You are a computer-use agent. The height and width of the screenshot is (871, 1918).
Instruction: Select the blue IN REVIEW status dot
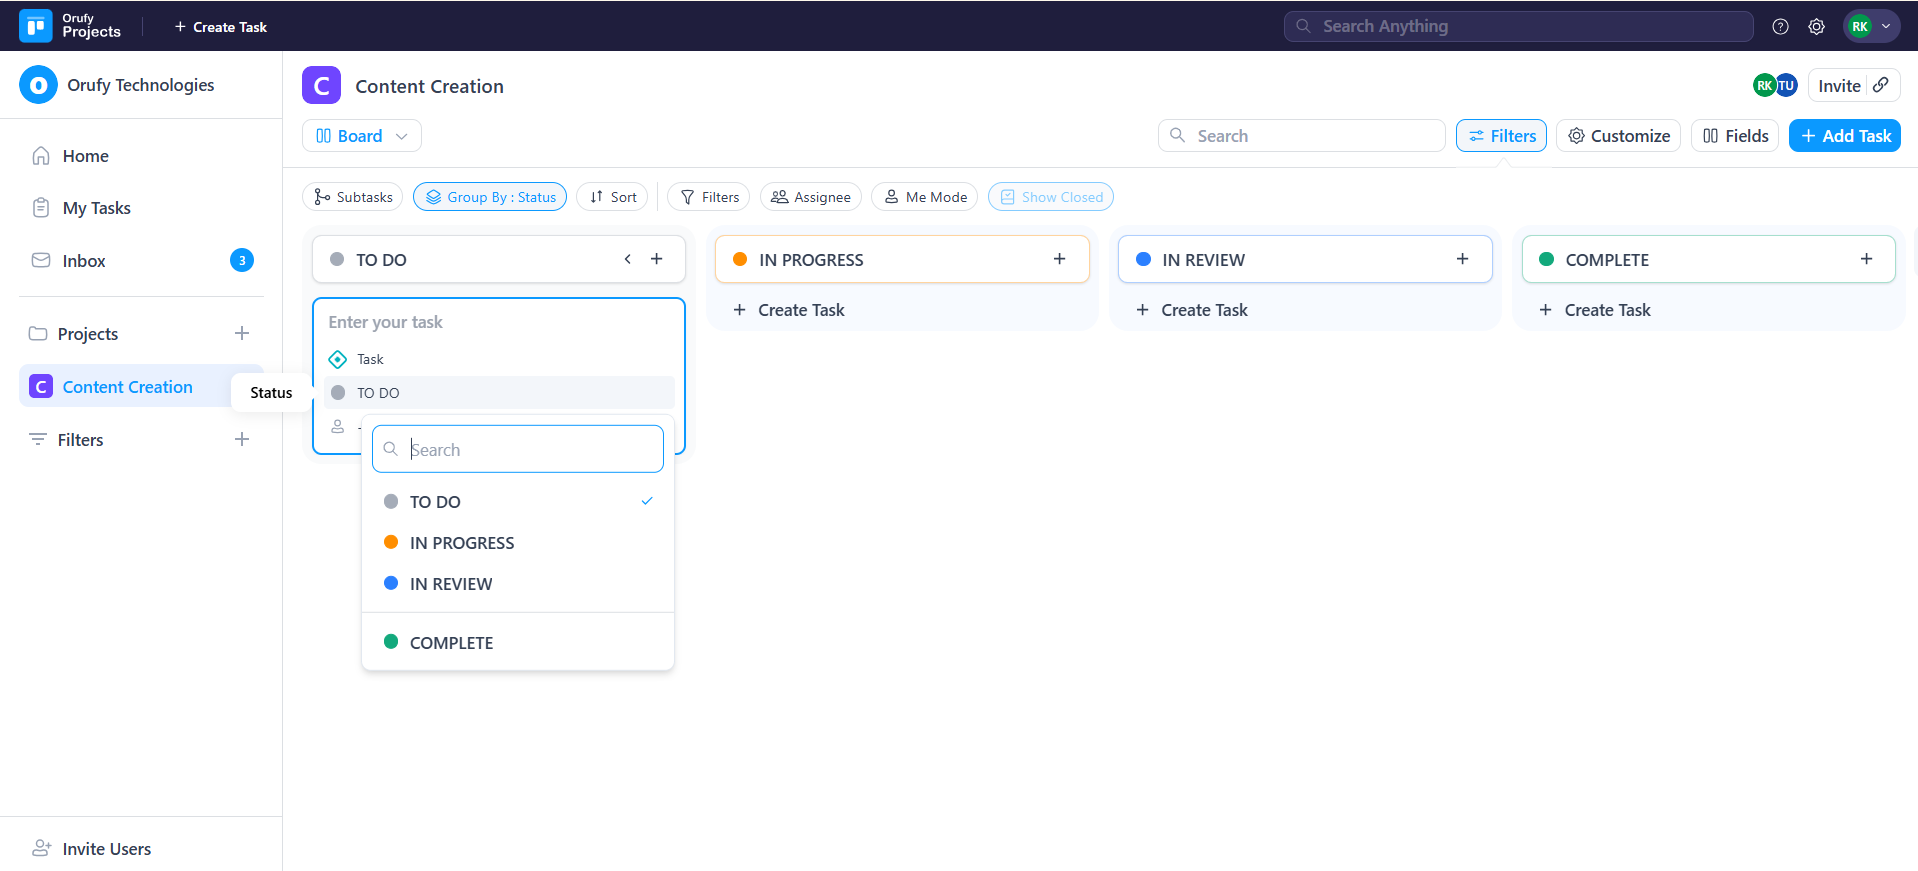pos(391,583)
